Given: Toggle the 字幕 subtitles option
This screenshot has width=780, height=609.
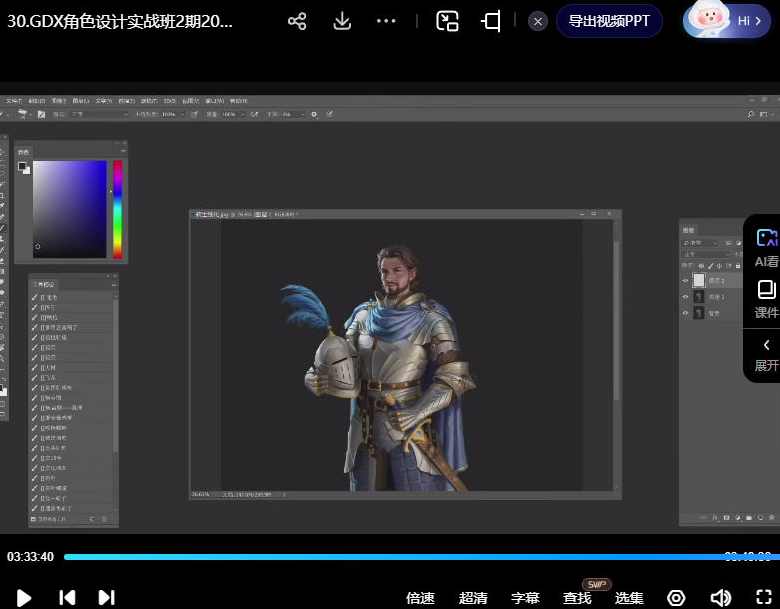Looking at the screenshot, I should [525, 598].
